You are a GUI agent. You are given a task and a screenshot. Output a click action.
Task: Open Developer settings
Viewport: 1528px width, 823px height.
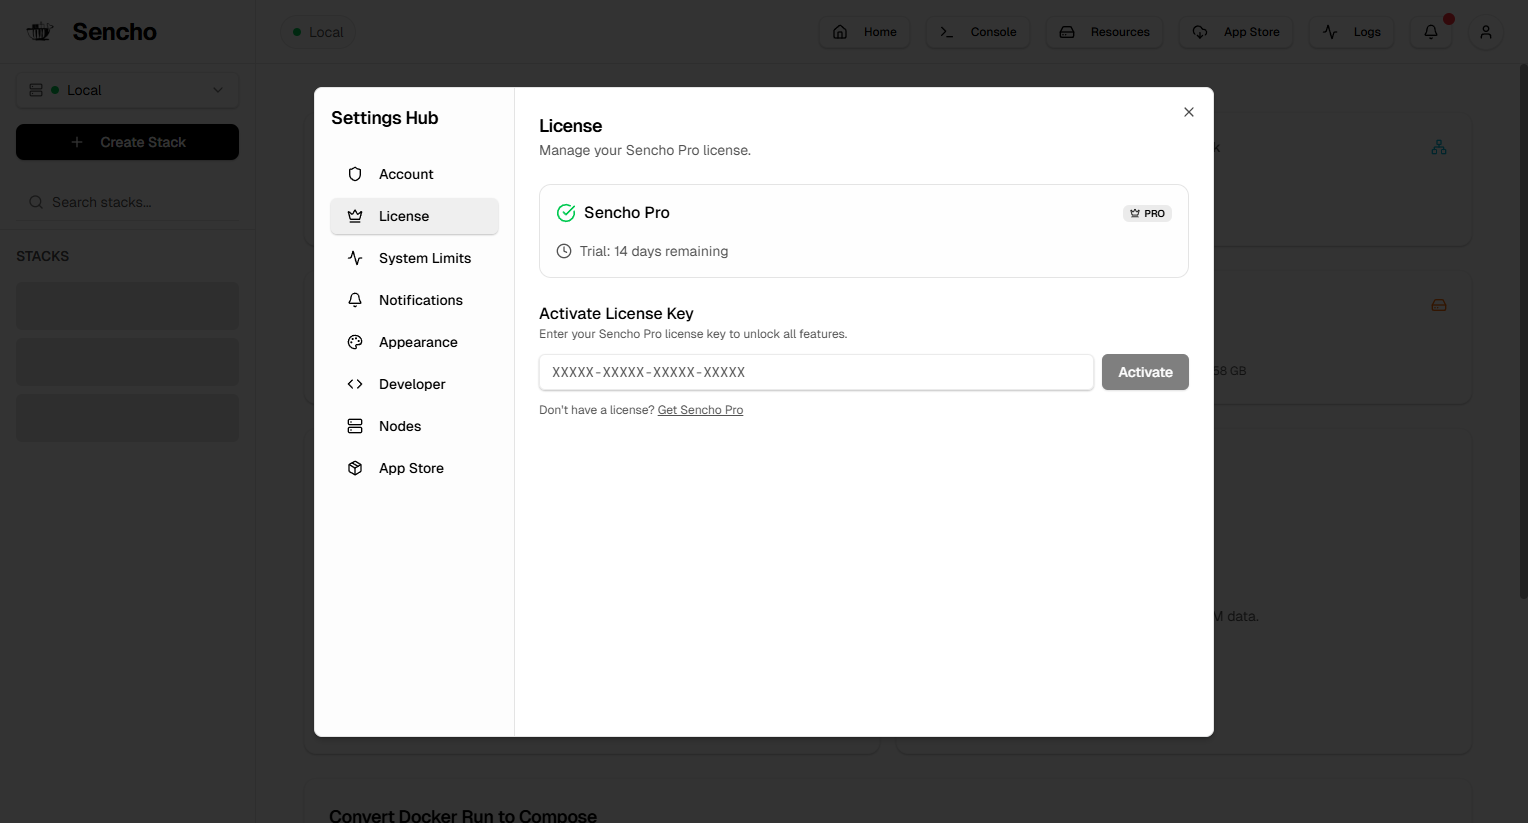[414, 384]
